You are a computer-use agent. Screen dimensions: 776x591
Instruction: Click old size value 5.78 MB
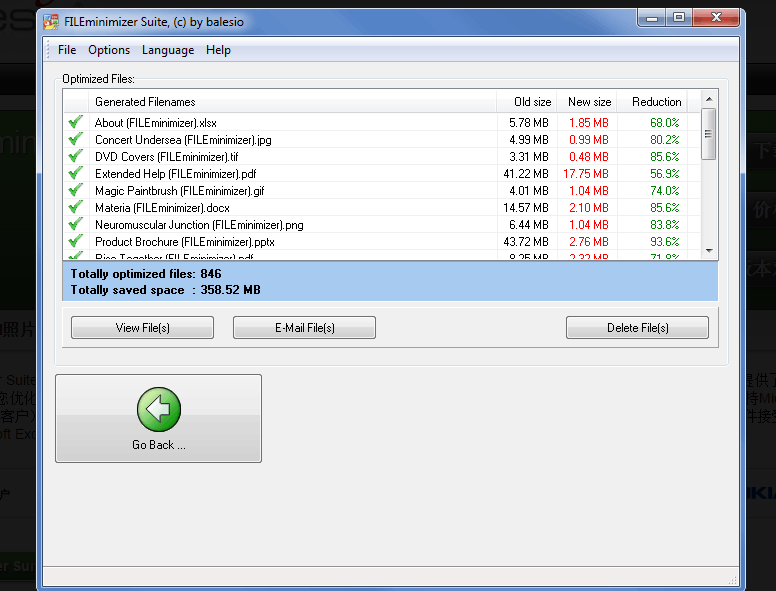(529, 123)
